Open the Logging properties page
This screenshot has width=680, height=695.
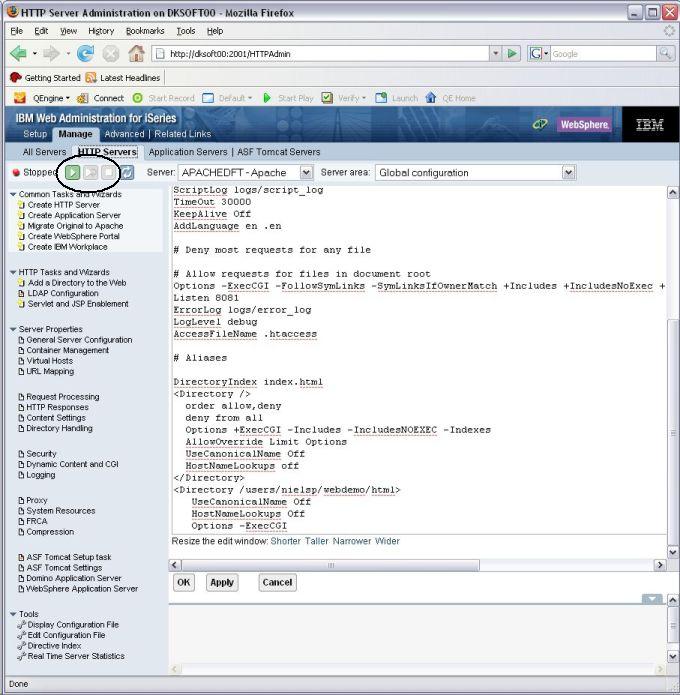click(41, 475)
